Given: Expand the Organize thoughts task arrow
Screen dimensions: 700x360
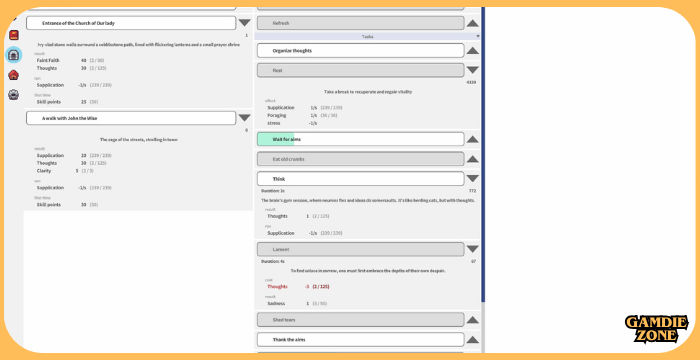Looking at the screenshot, I should pyautogui.click(x=472, y=50).
